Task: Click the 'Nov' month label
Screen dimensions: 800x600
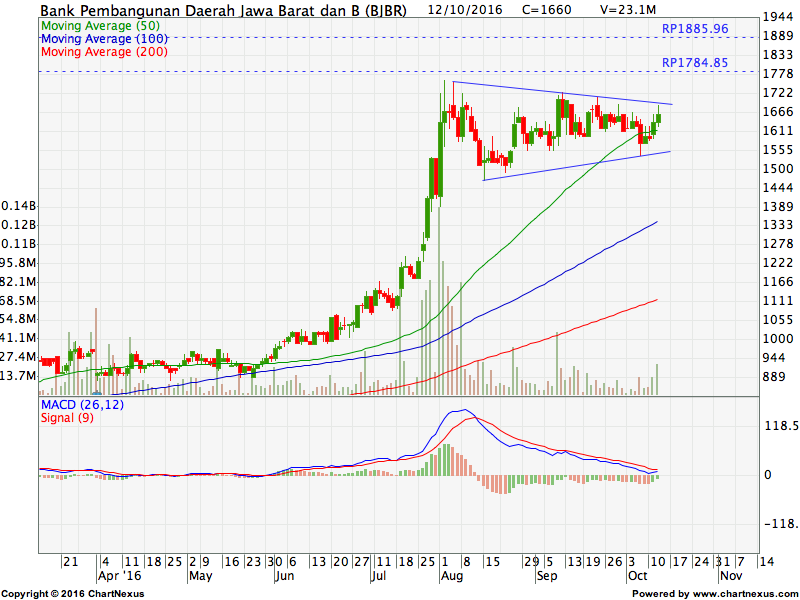Action: point(730,576)
